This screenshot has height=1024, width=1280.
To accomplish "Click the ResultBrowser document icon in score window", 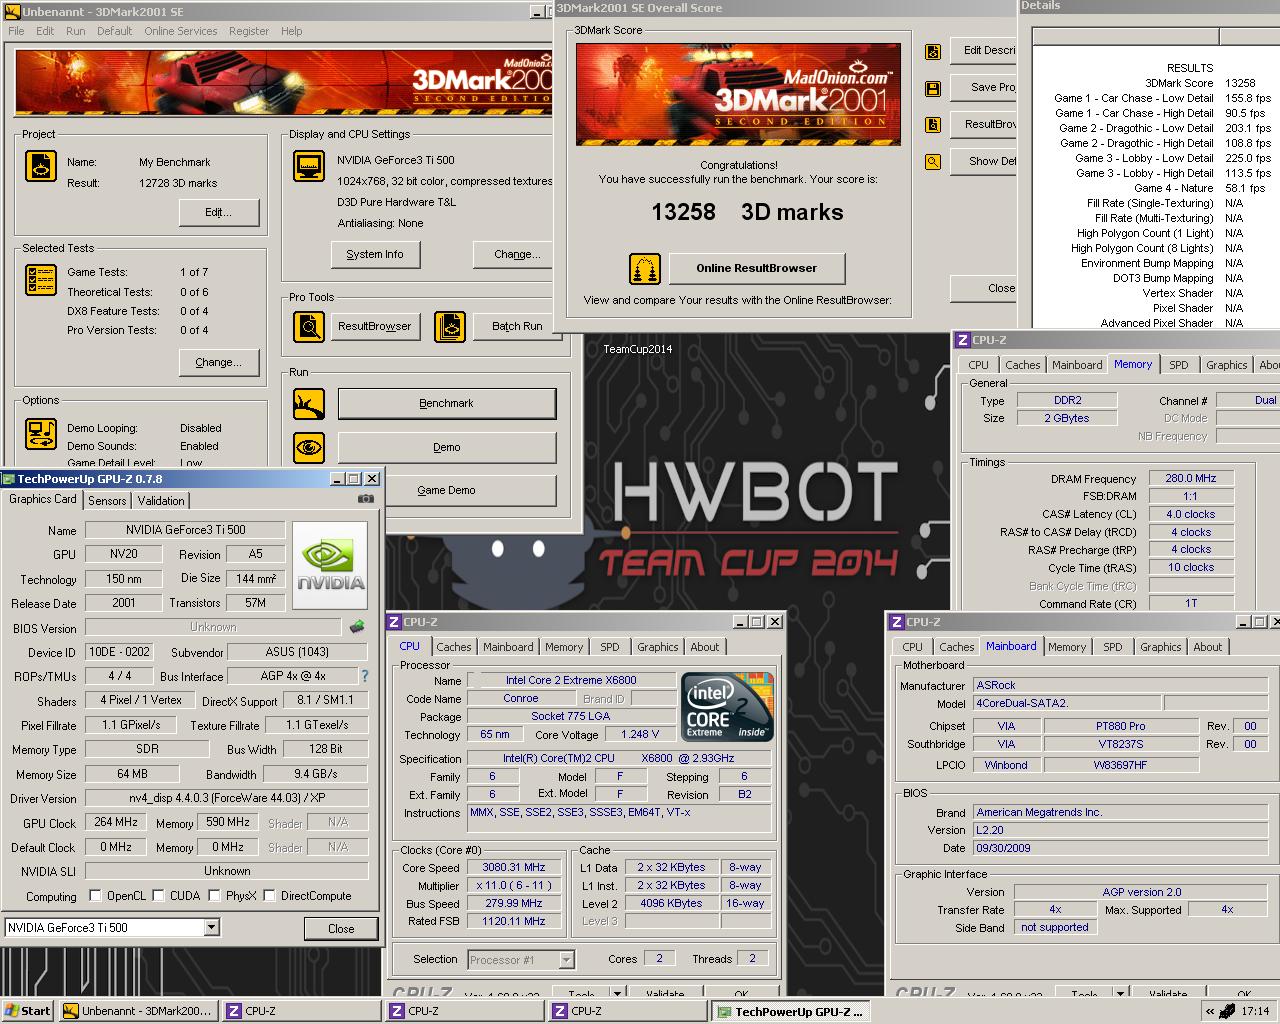I will click(x=933, y=125).
